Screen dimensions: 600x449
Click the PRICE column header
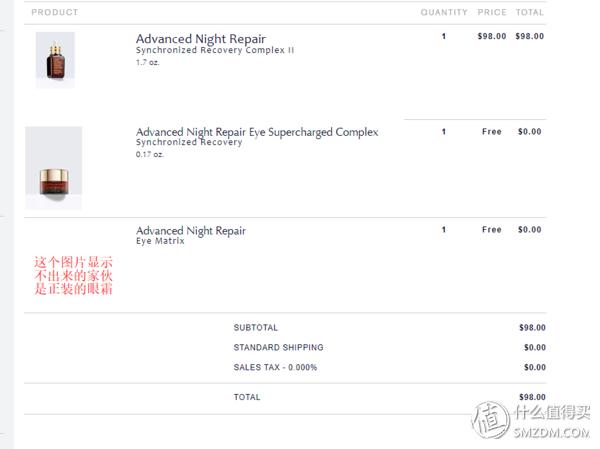(x=492, y=12)
